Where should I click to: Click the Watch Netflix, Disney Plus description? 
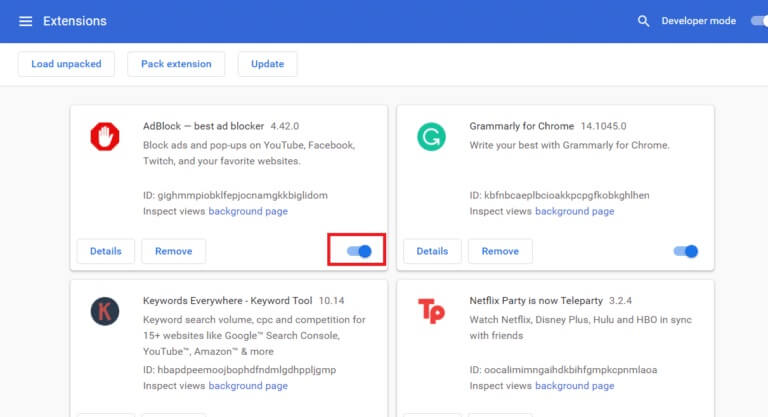(x=580, y=327)
